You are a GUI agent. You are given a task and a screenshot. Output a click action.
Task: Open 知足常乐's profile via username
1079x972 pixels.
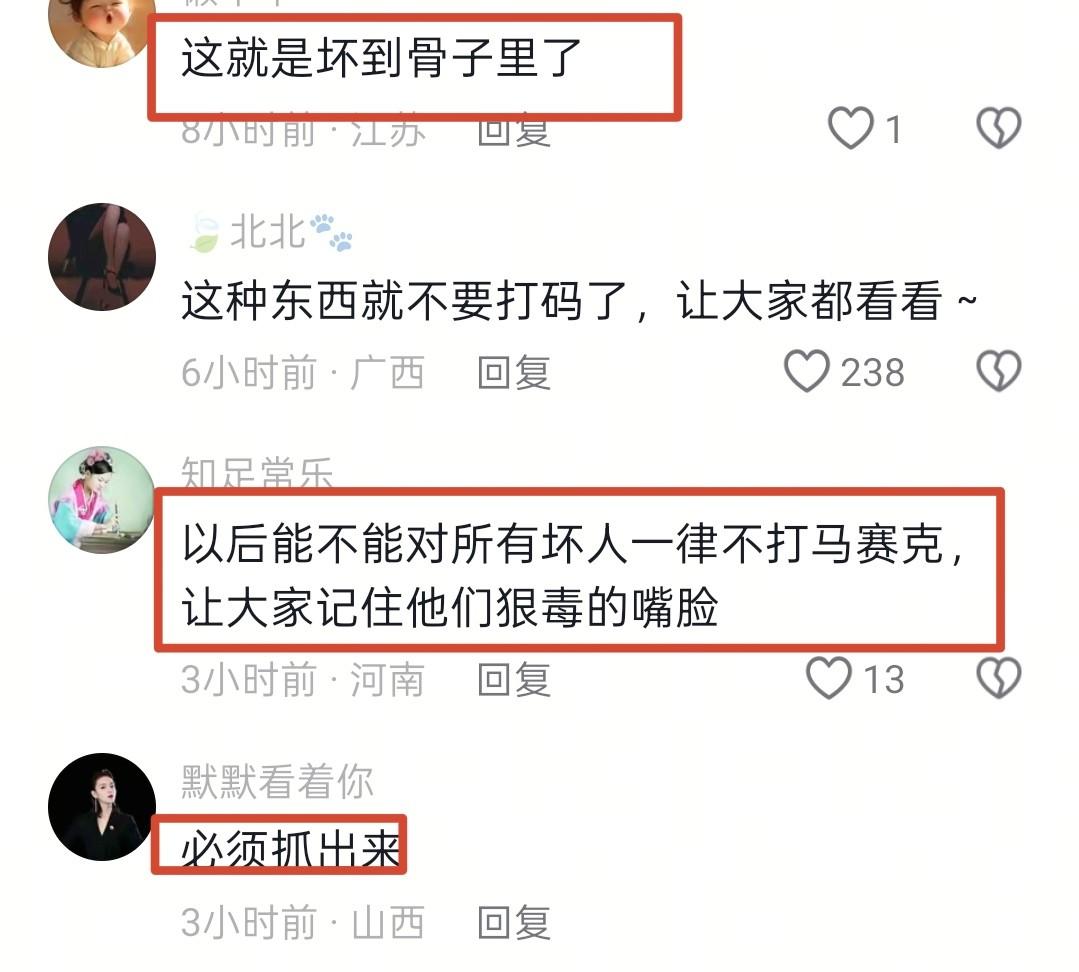(257, 473)
